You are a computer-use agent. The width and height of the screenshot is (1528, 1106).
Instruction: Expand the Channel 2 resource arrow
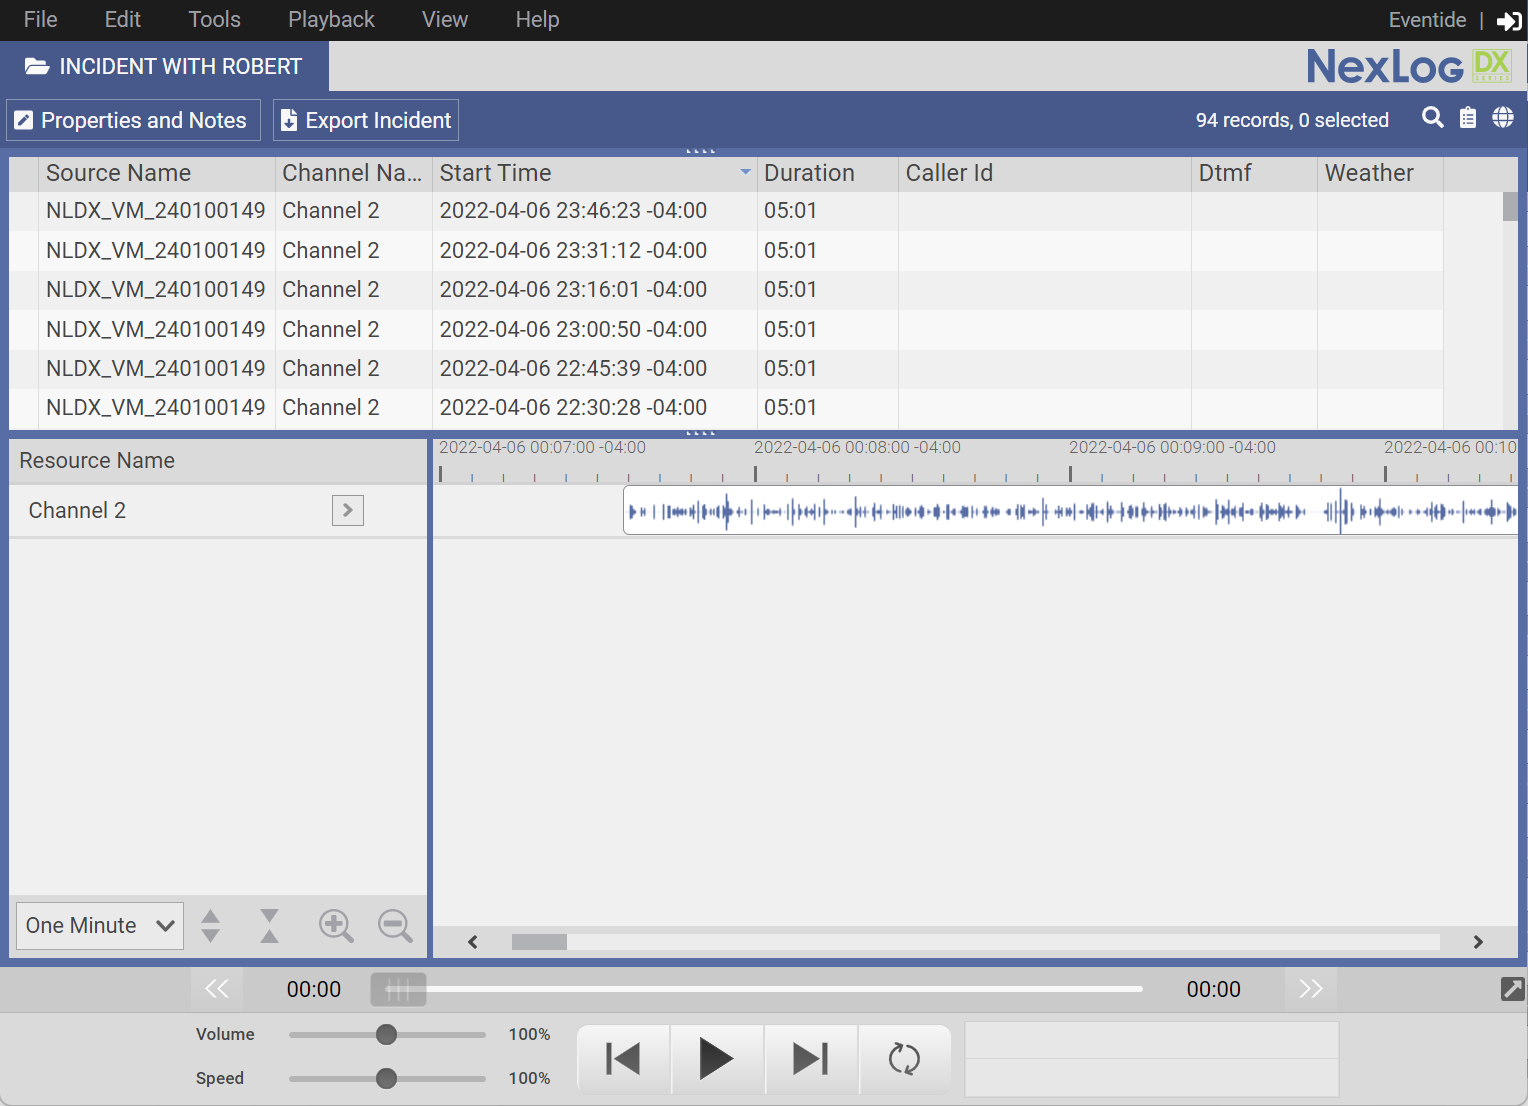[347, 510]
